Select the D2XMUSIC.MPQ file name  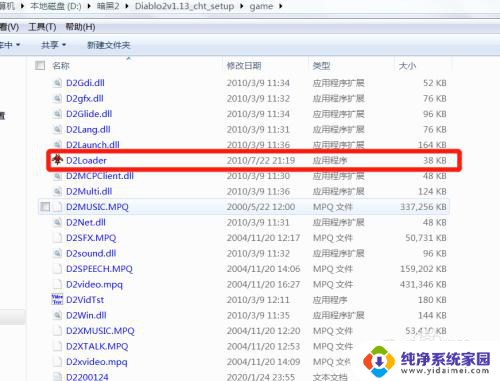coord(100,331)
